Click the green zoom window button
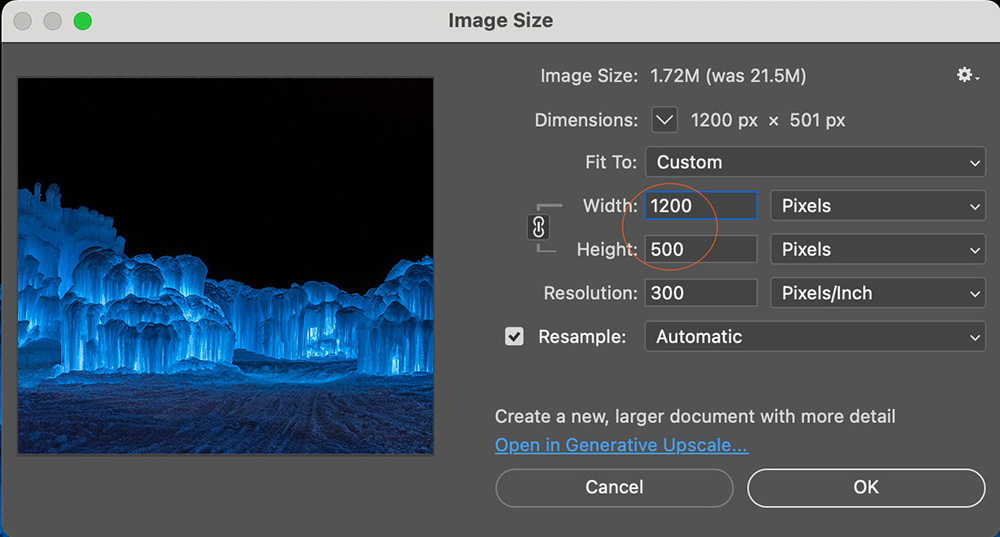The image size is (1000, 537). pos(82,21)
